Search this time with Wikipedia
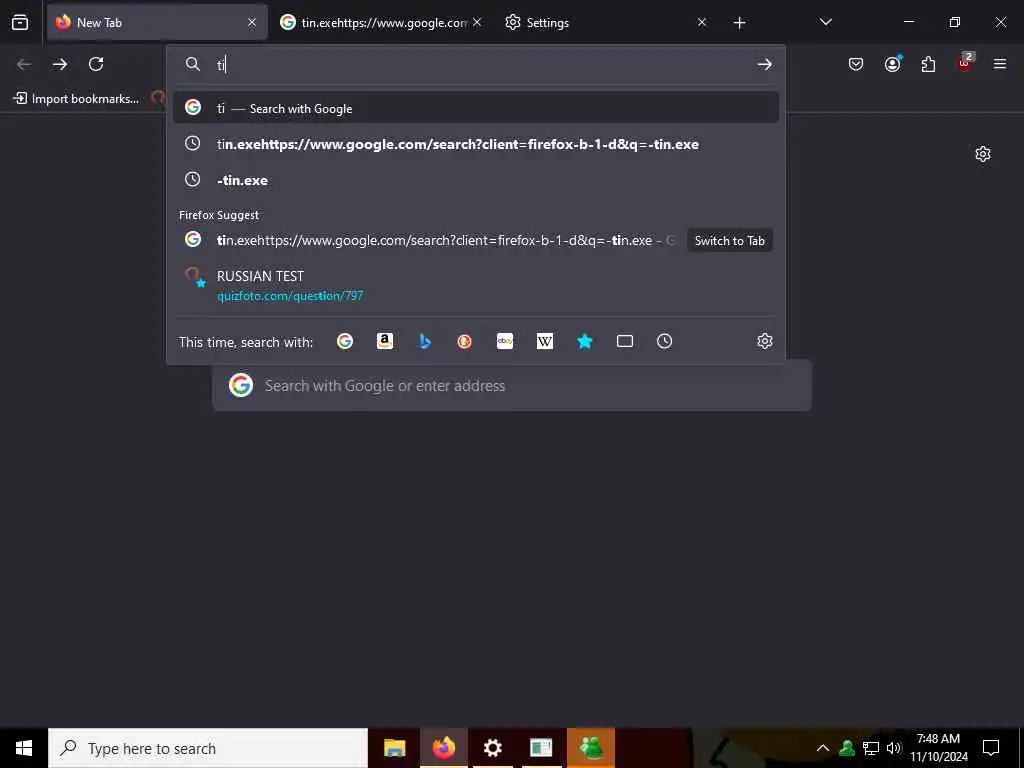Viewport: 1024px width, 768px height. pyautogui.click(x=545, y=341)
